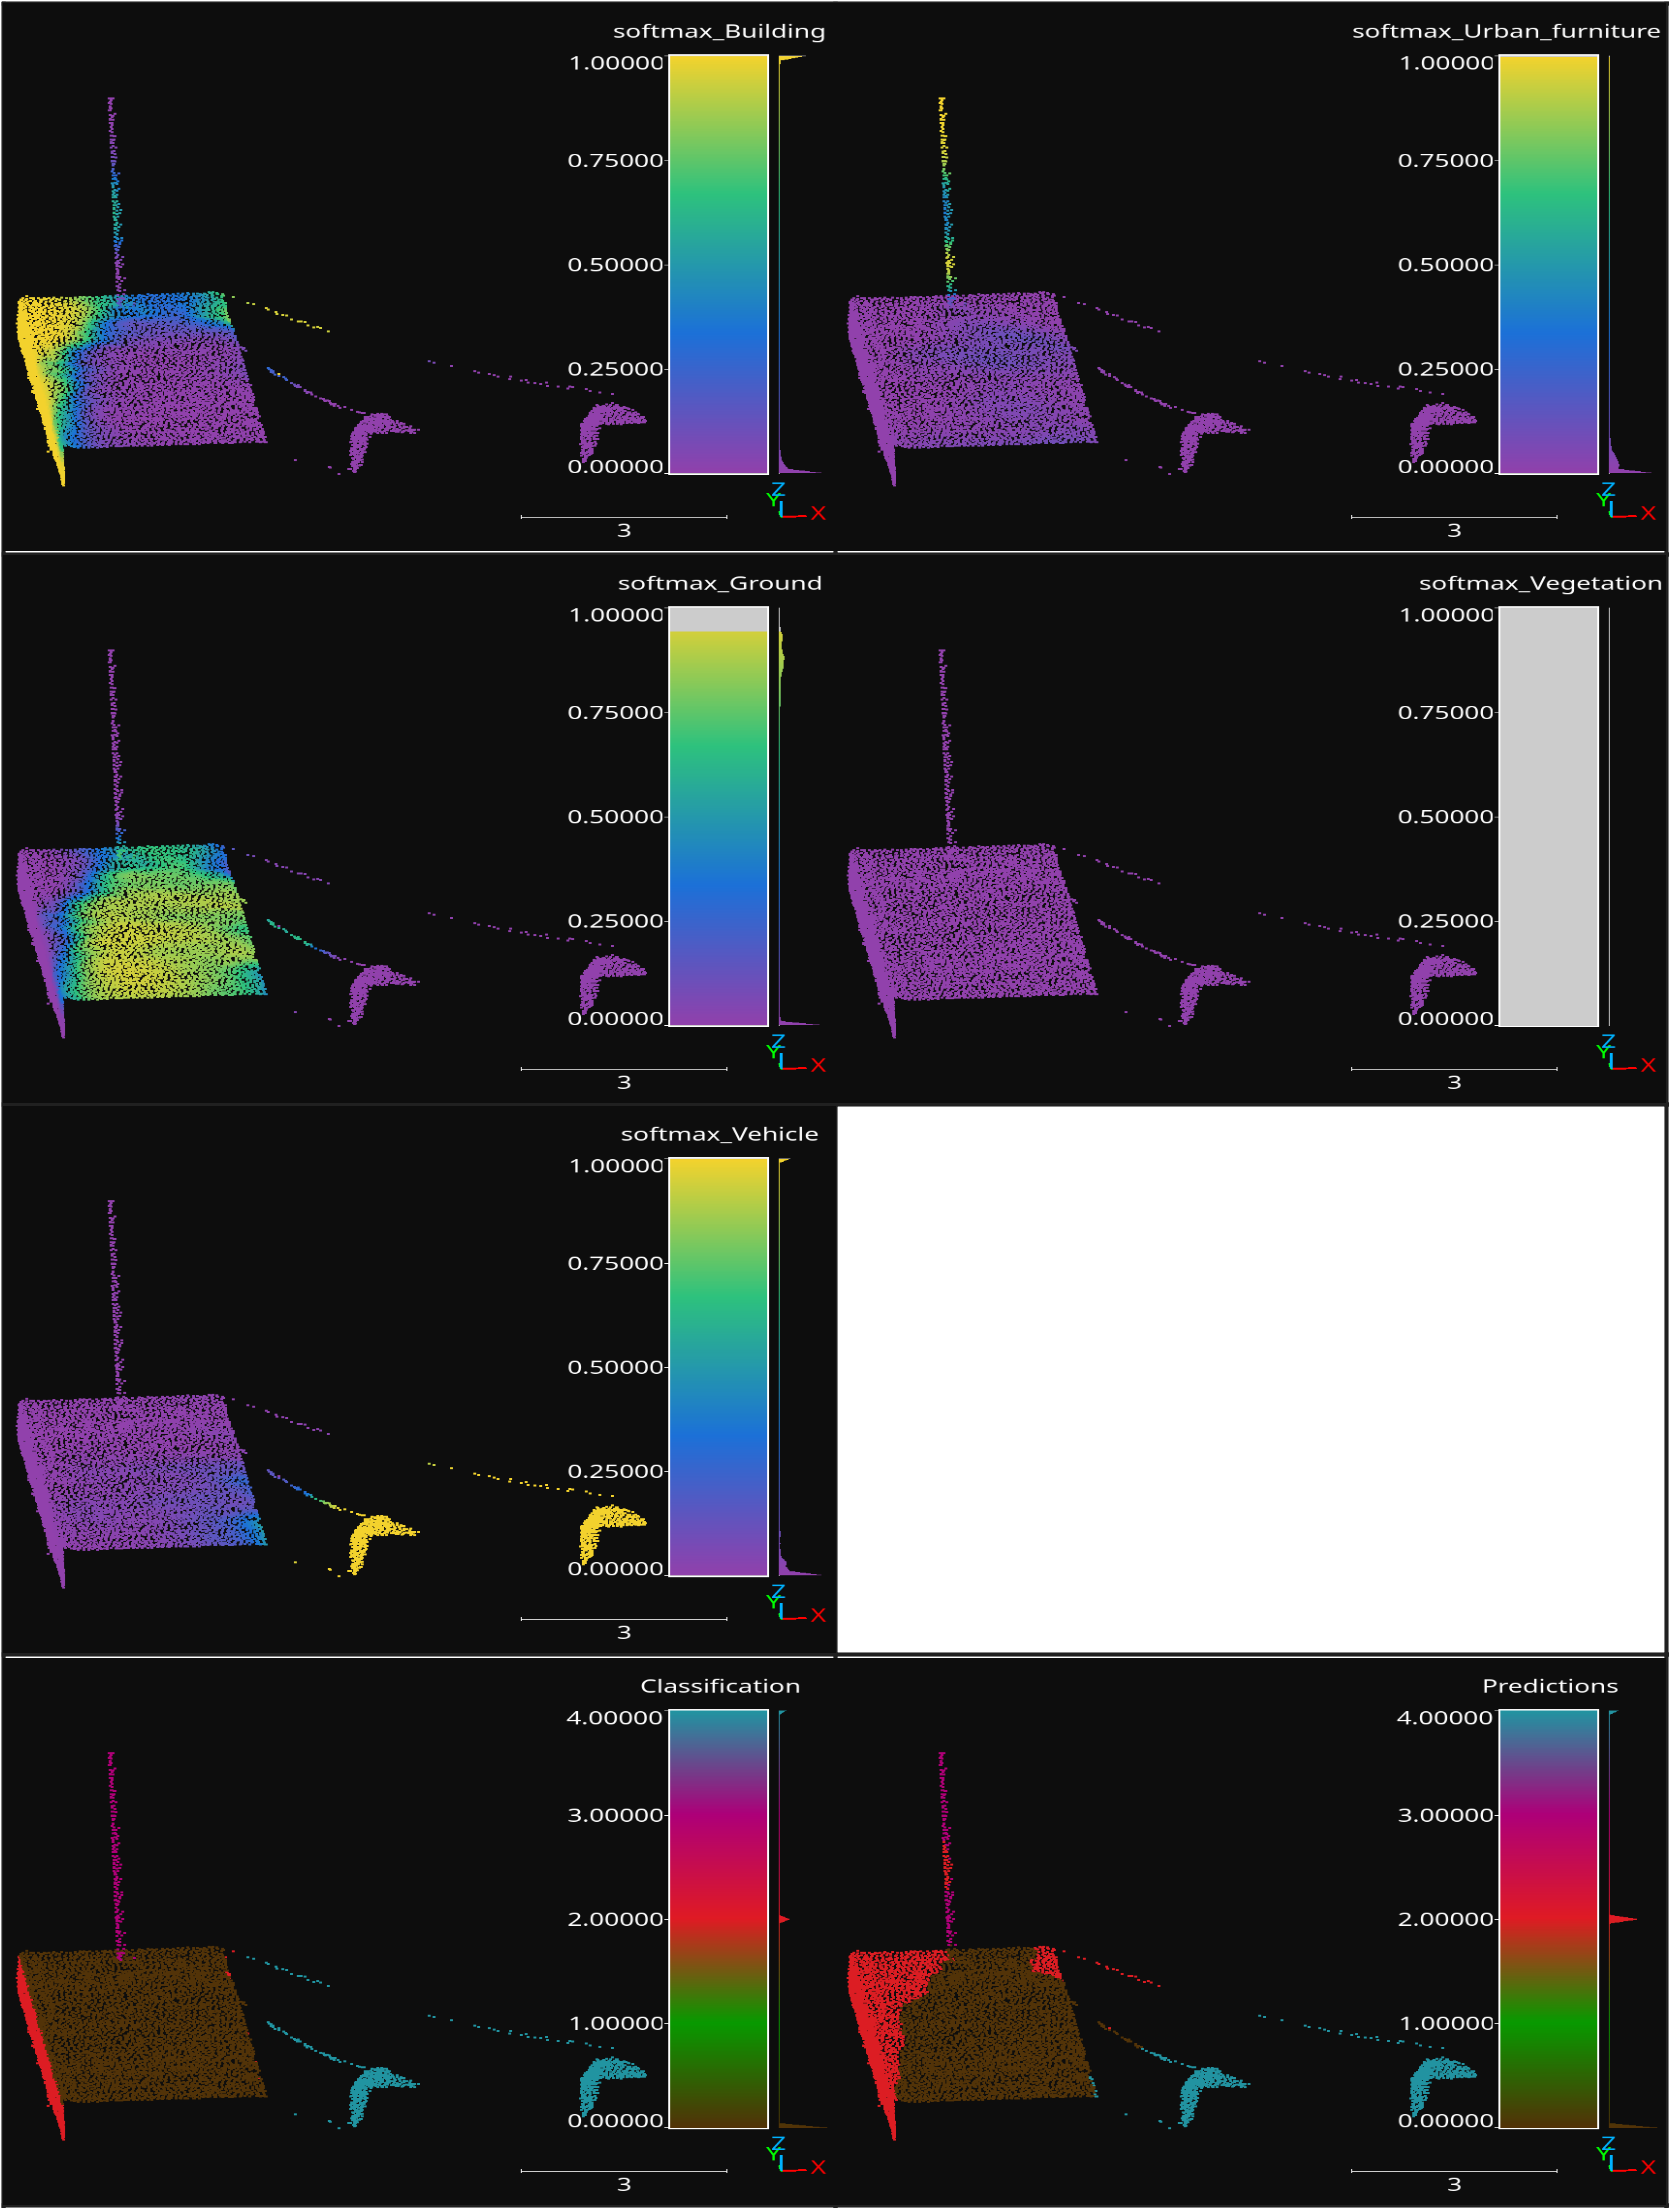Select the axis triad in Classification panel

click(x=792, y=2158)
